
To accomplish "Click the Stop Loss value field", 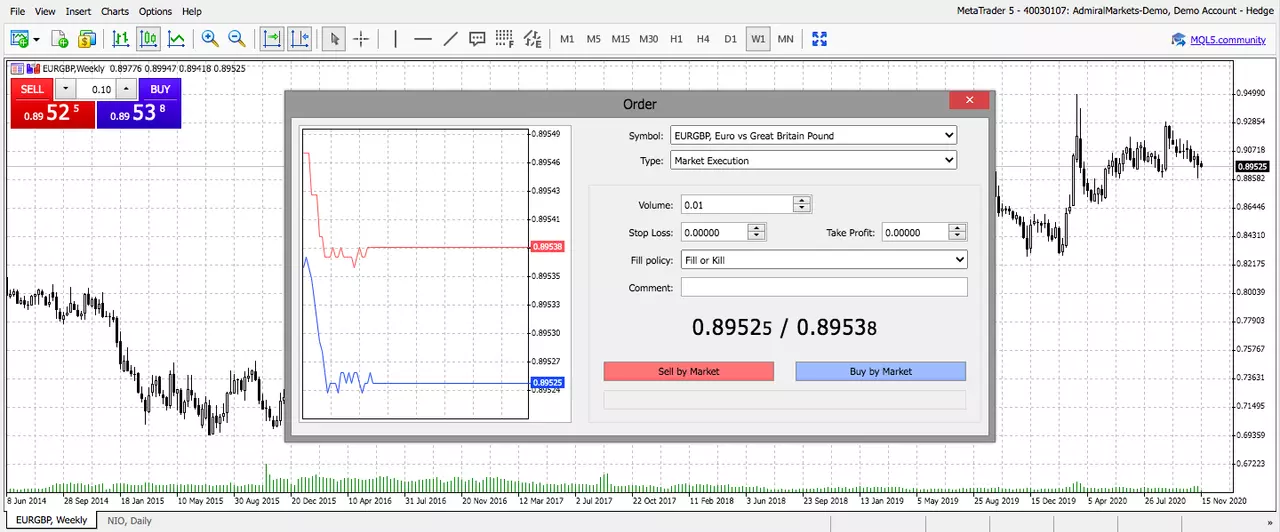I will pos(714,232).
